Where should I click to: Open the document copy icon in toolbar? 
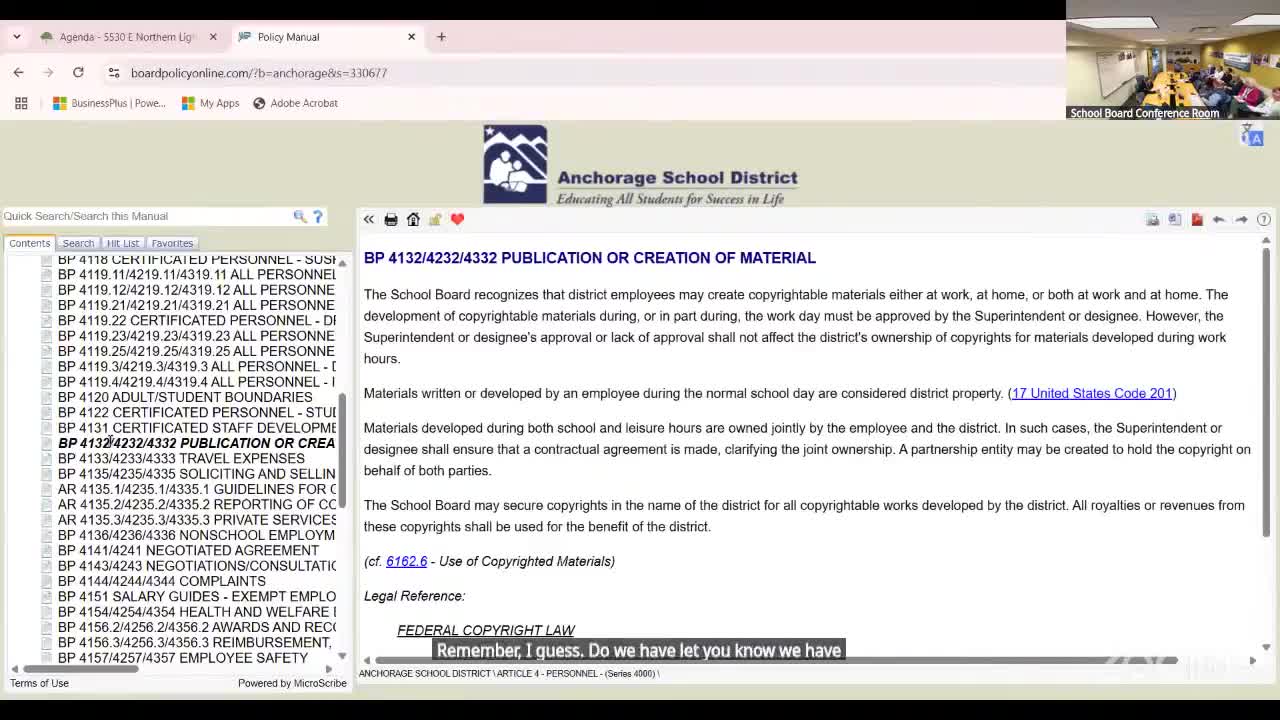pos(1175,220)
